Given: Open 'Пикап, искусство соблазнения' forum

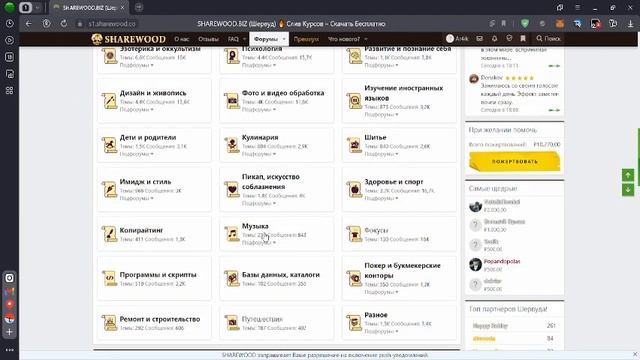Looking at the screenshot, I should coord(271,182).
